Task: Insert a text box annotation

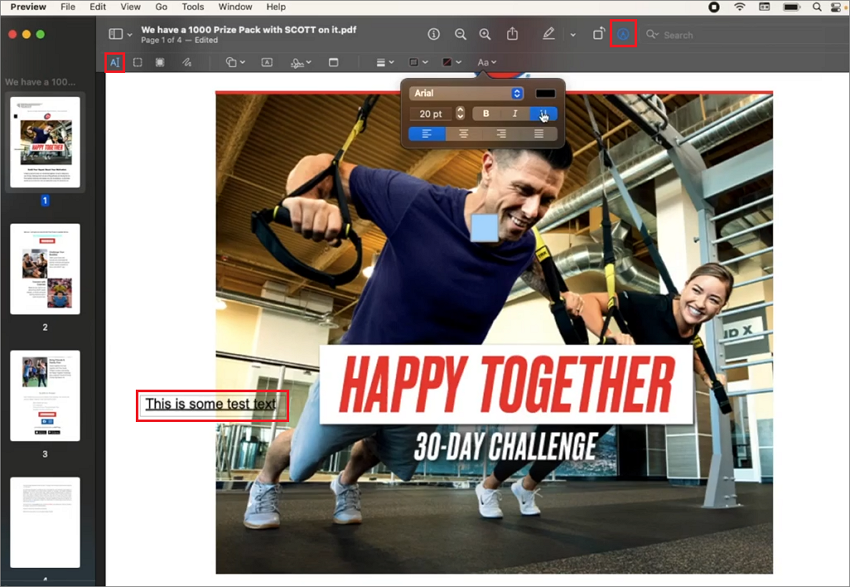Action: 267,62
